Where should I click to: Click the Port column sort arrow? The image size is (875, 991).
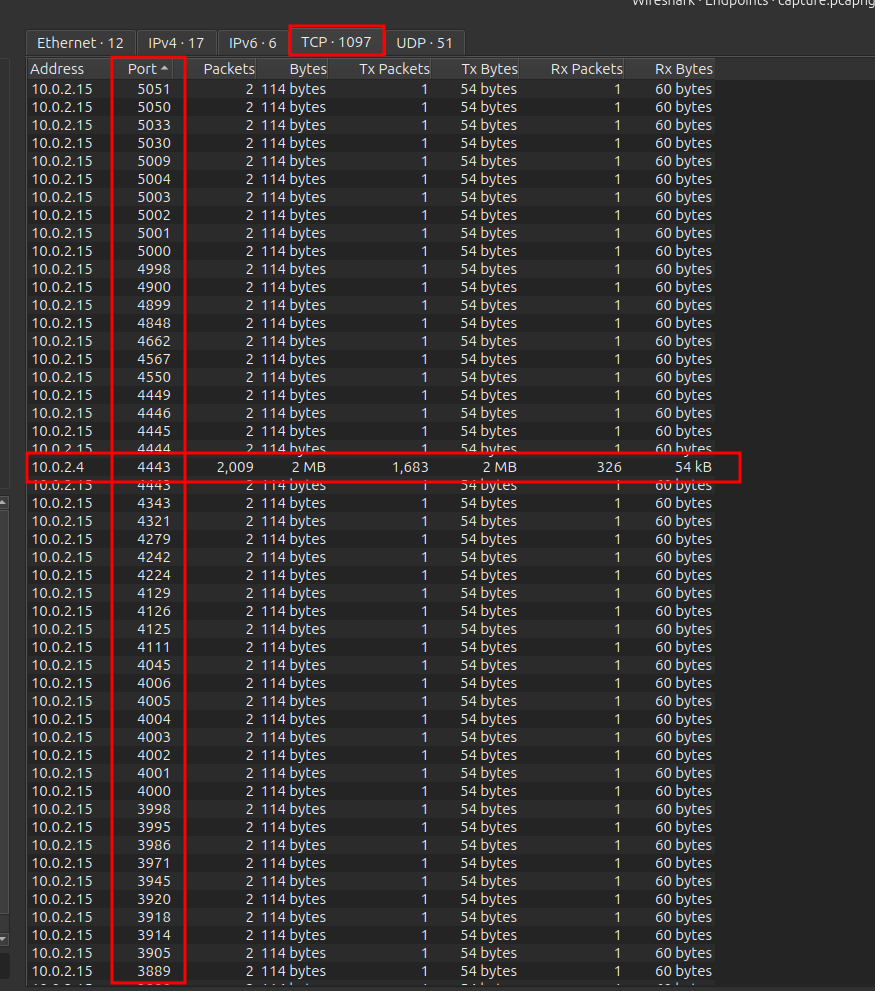(x=164, y=69)
